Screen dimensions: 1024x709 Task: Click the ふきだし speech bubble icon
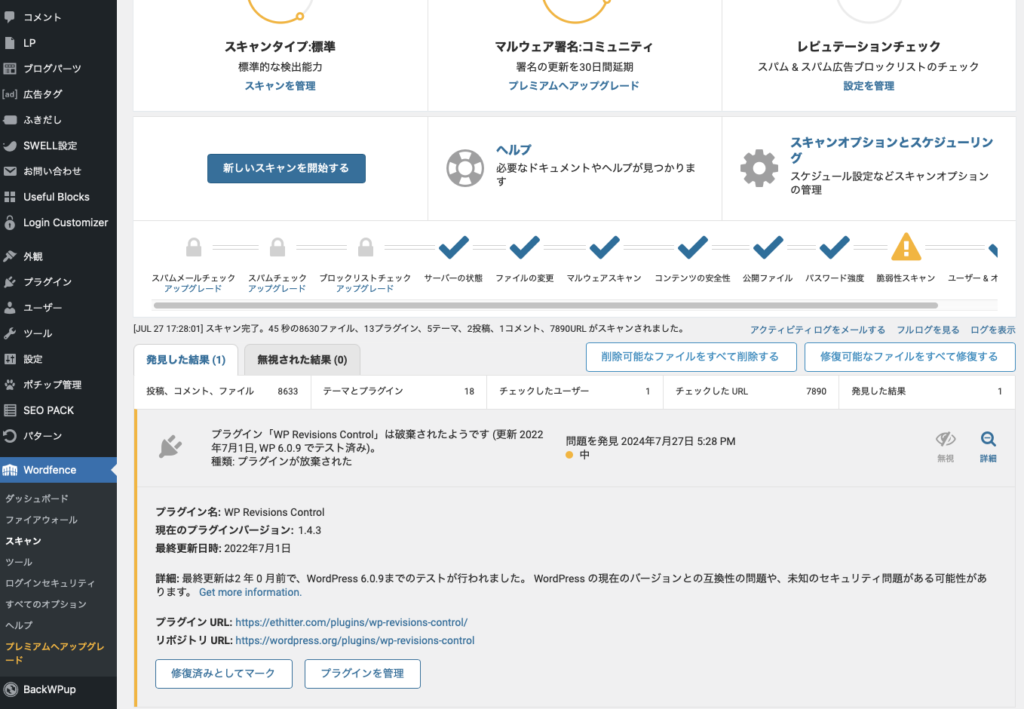click(10, 120)
